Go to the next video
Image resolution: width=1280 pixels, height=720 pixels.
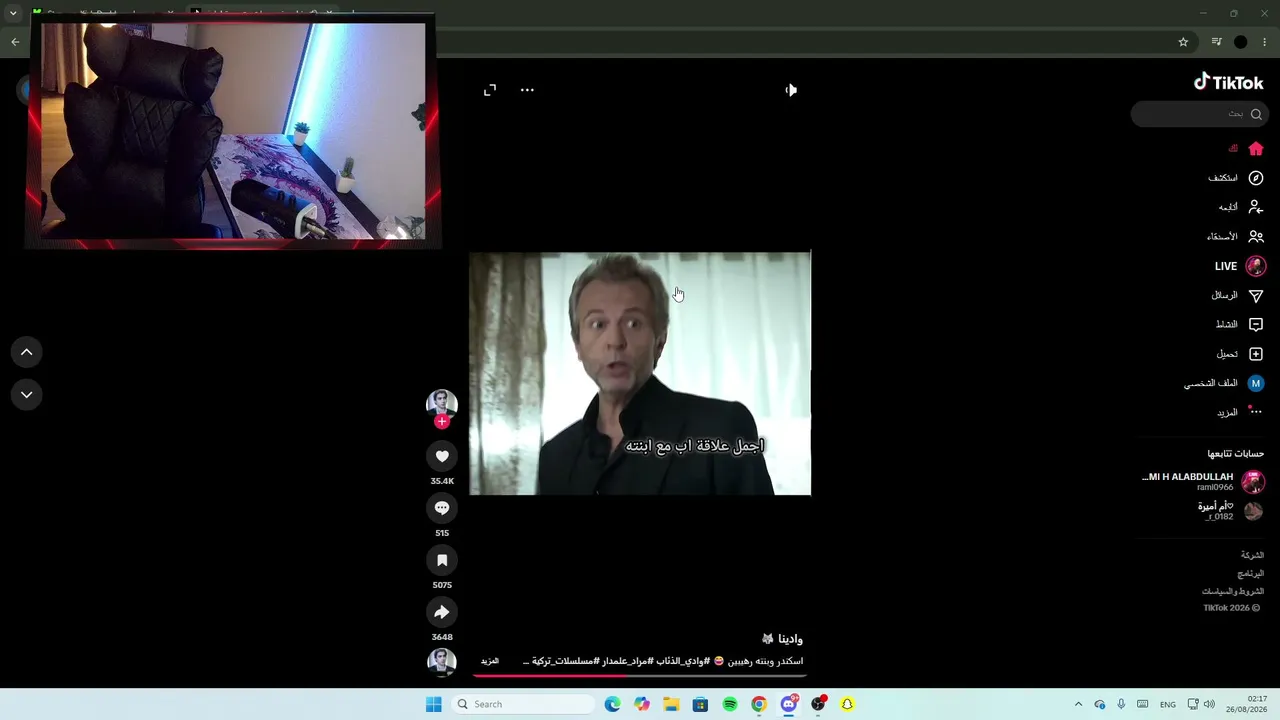27,395
